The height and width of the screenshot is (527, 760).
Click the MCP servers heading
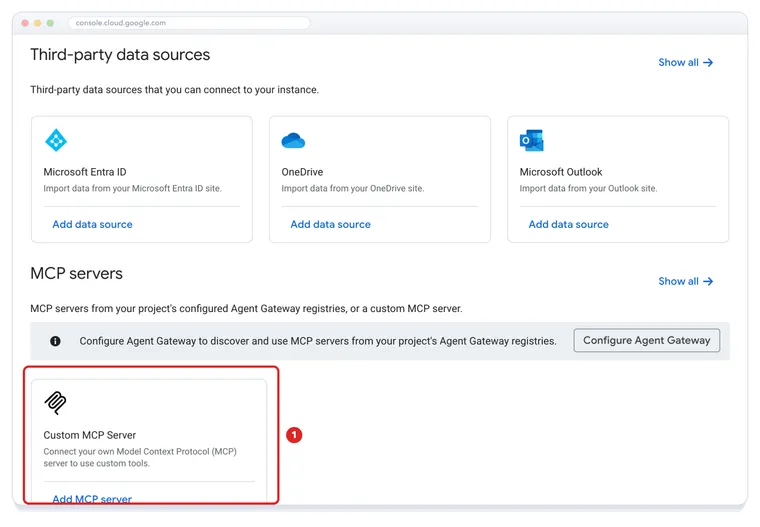pyautogui.click(x=77, y=273)
